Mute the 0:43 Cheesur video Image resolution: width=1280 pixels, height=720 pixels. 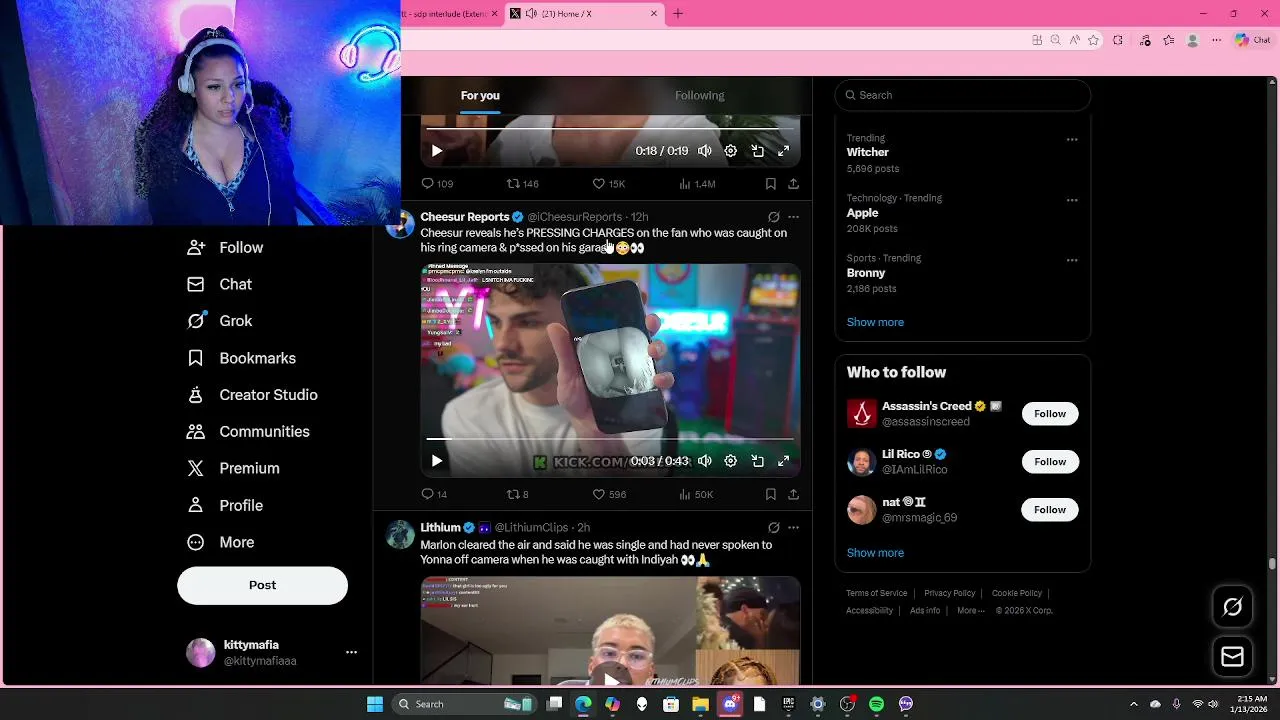(x=705, y=461)
